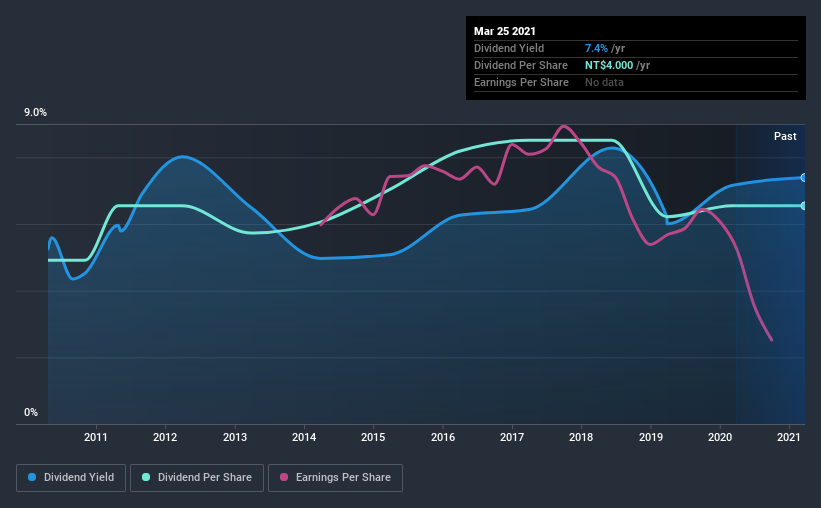The image size is (821, 508).
Task: Click the 9.0% y-axis label
Action: point(35,113)
